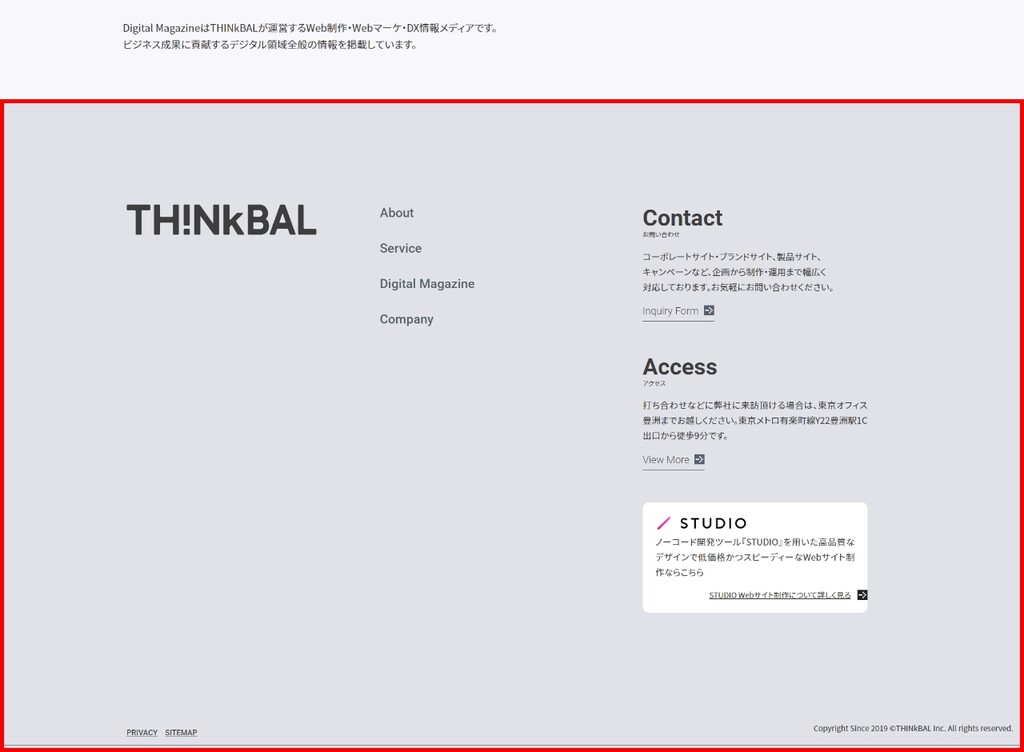Click the arrow icon beside View More
1024x752 pixels.
click(x=699, y=460)
